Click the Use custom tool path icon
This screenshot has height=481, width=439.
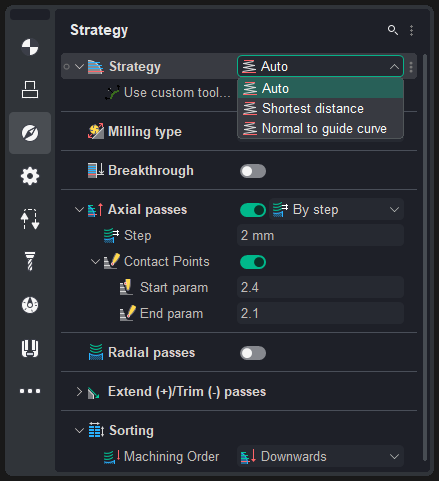112,93
